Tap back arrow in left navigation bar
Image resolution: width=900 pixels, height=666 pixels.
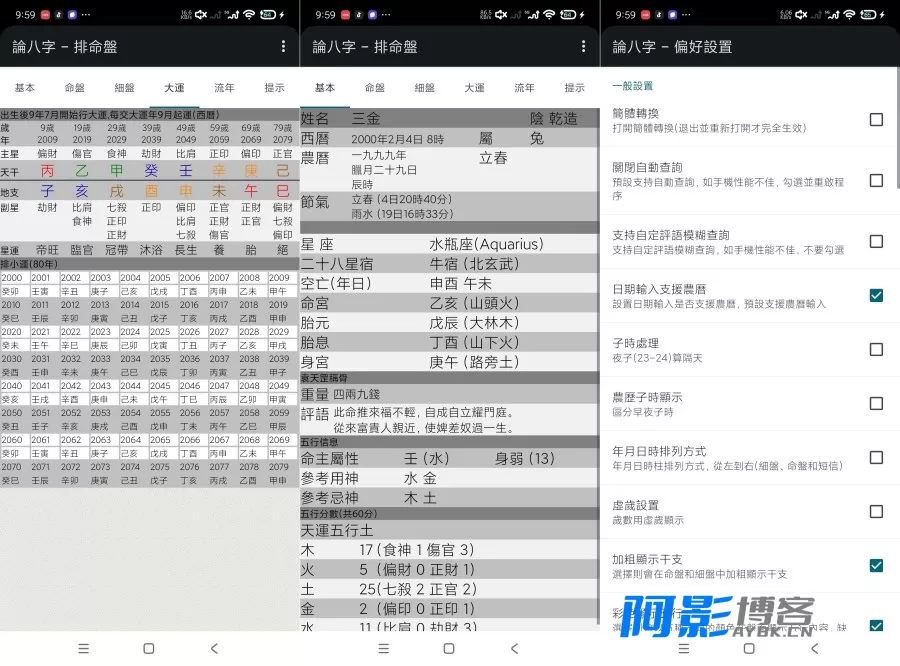tap(214, 648)
